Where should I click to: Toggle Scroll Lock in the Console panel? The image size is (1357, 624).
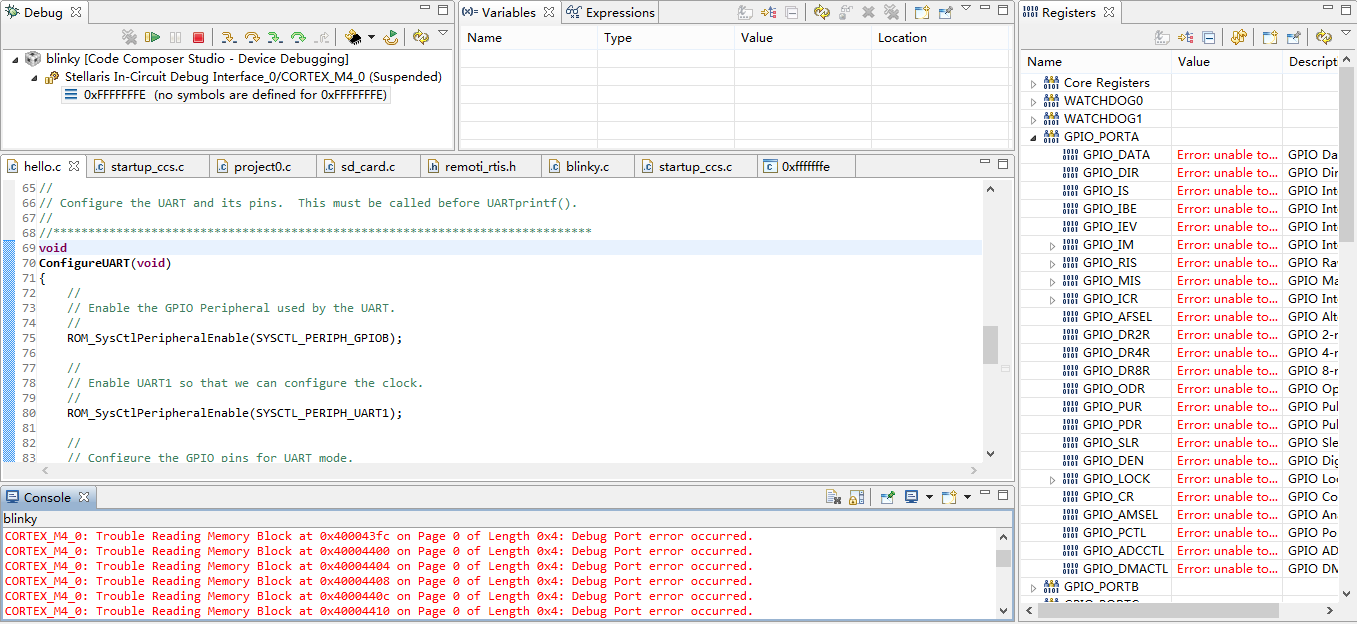857,497
